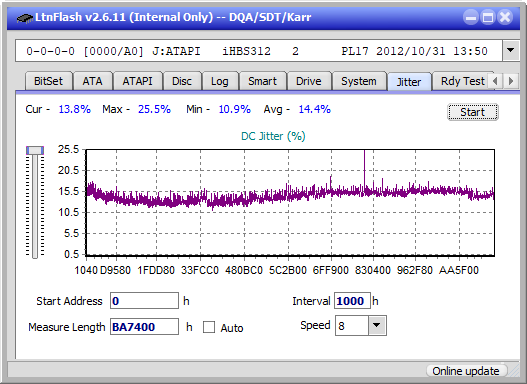Minimize the LtnFlash window
527x384 pixels.
point(471,17)
